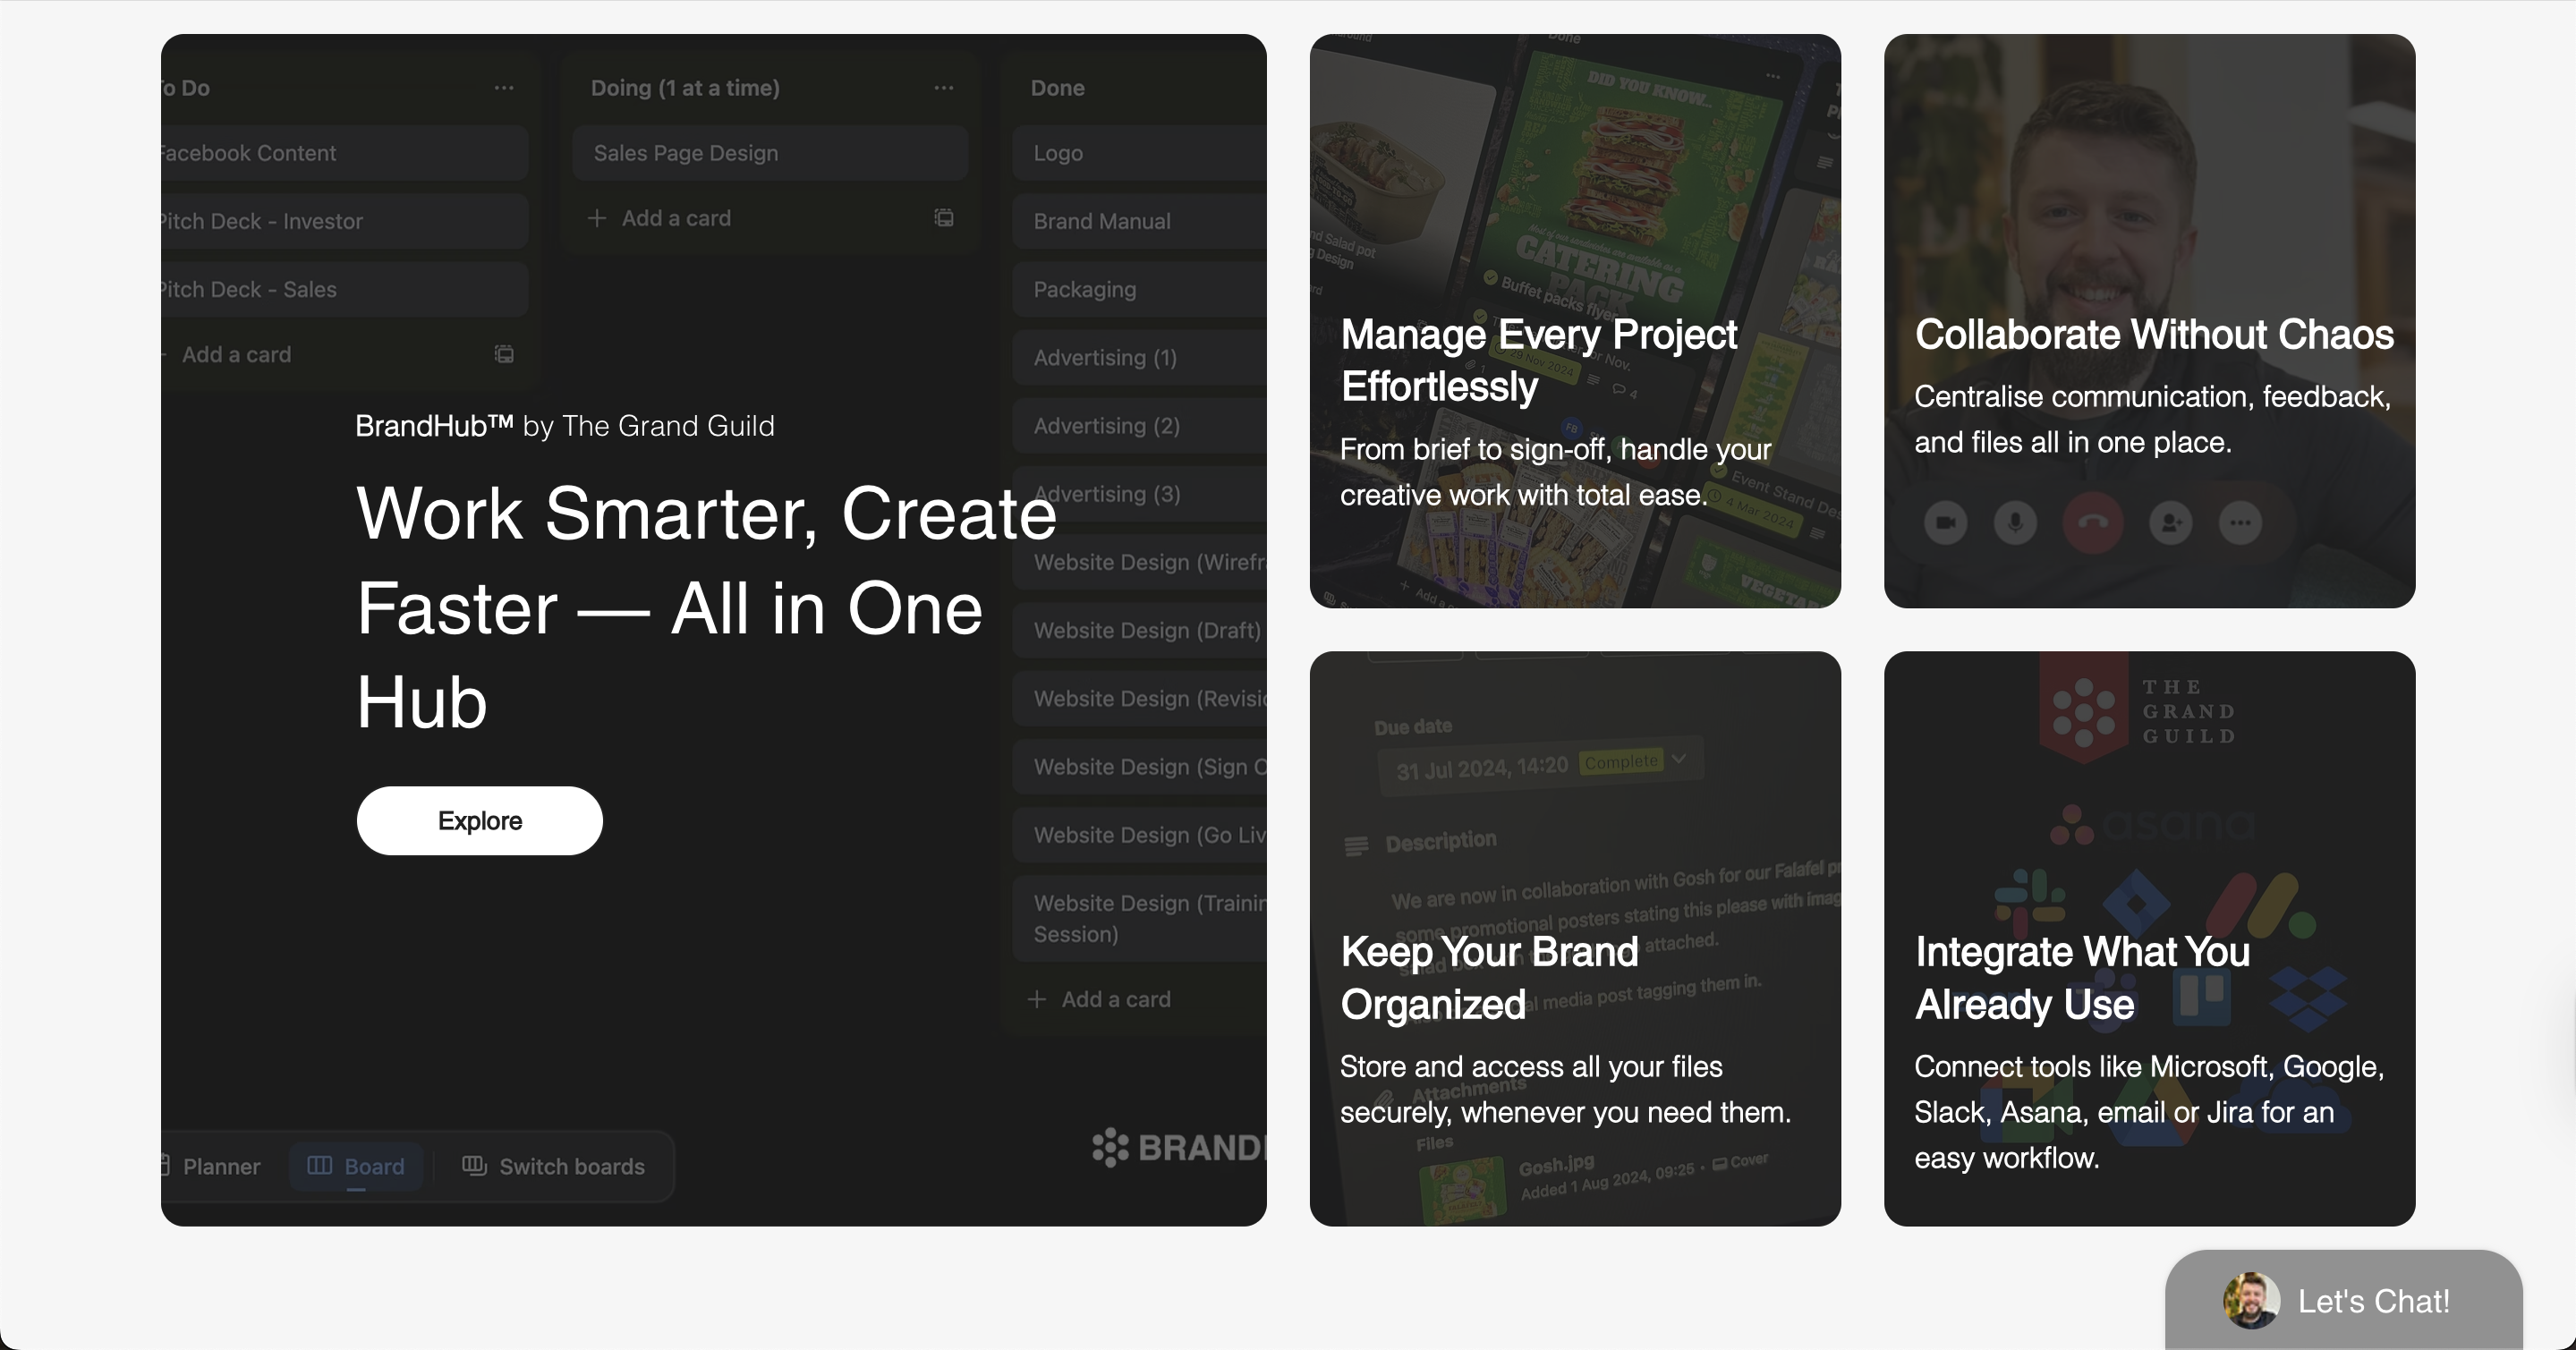Expand the Complete due date chevron
Viewport: 2576px width, 1350px height.
coord(1679,758)
